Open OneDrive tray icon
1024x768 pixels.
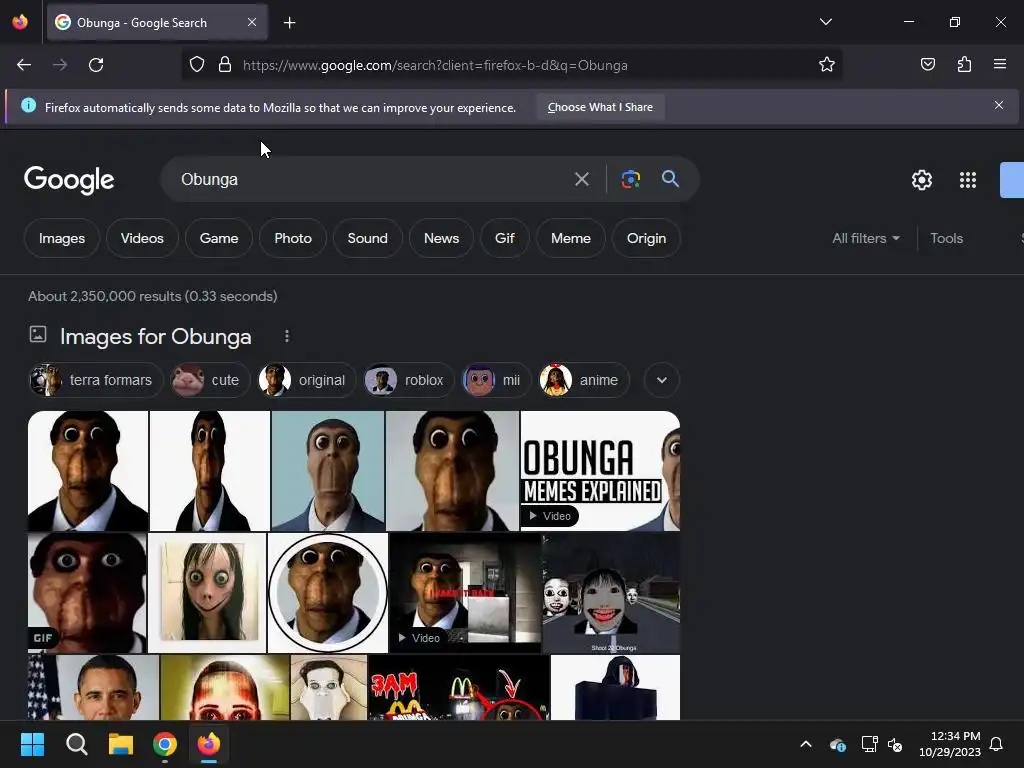(837, 744)
